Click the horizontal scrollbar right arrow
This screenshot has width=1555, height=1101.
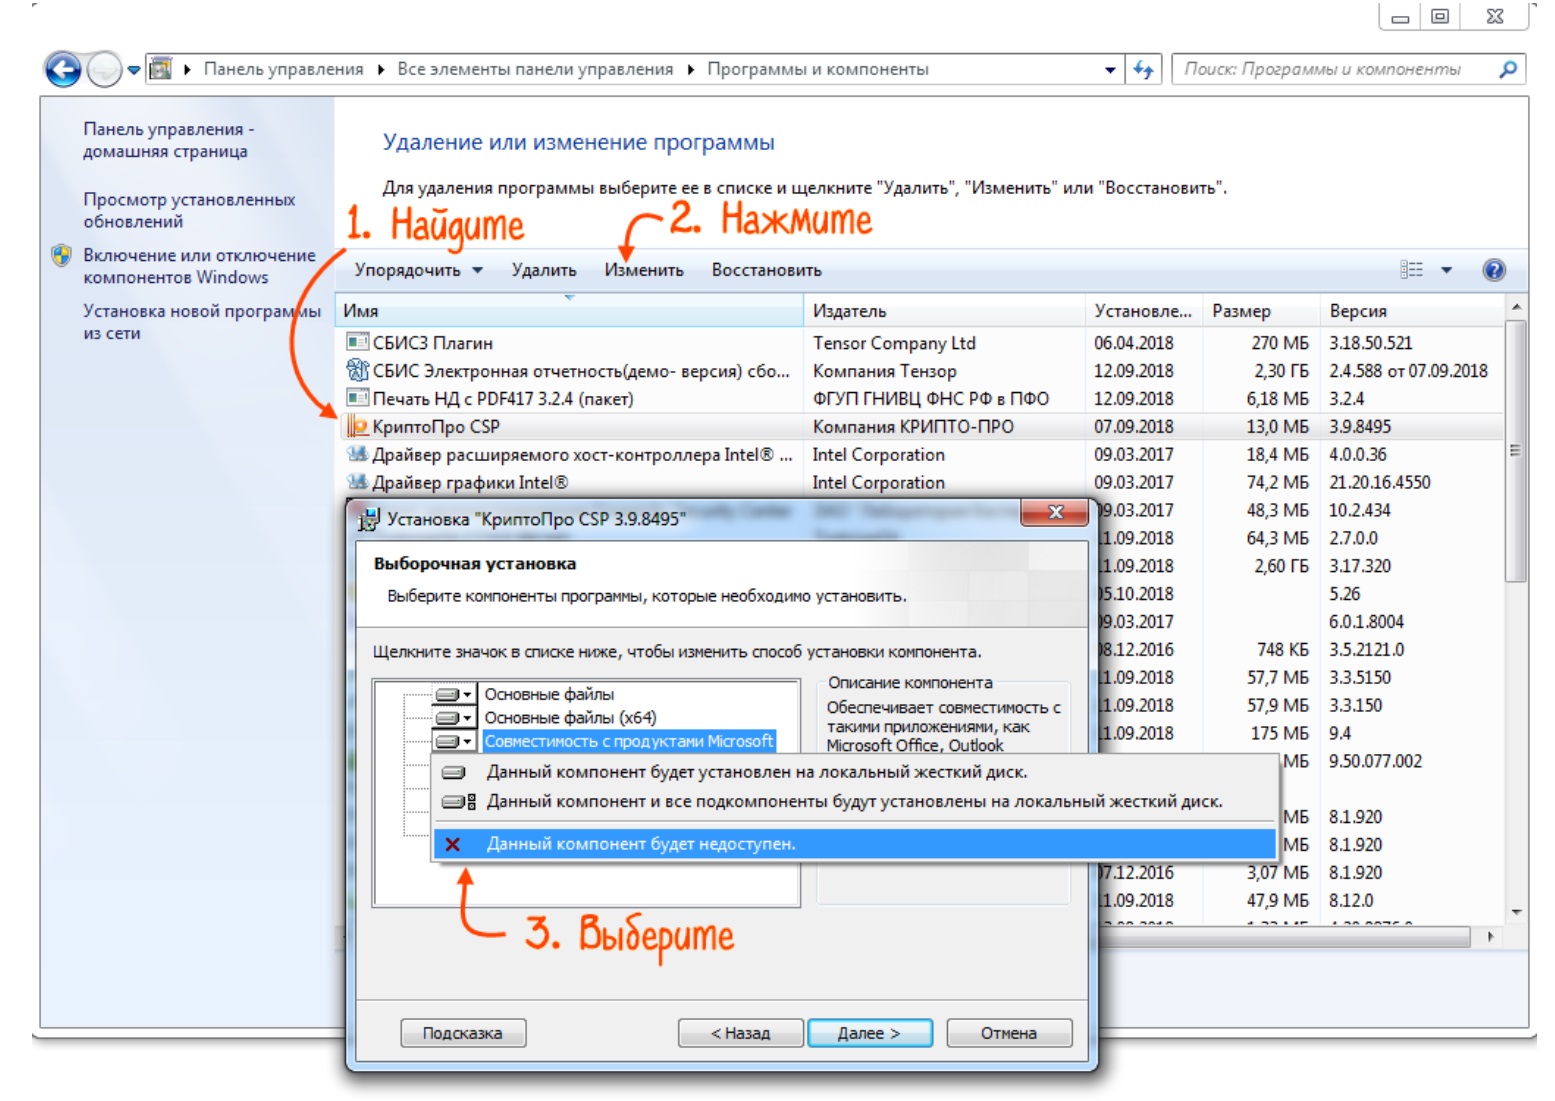point(1490,937)
